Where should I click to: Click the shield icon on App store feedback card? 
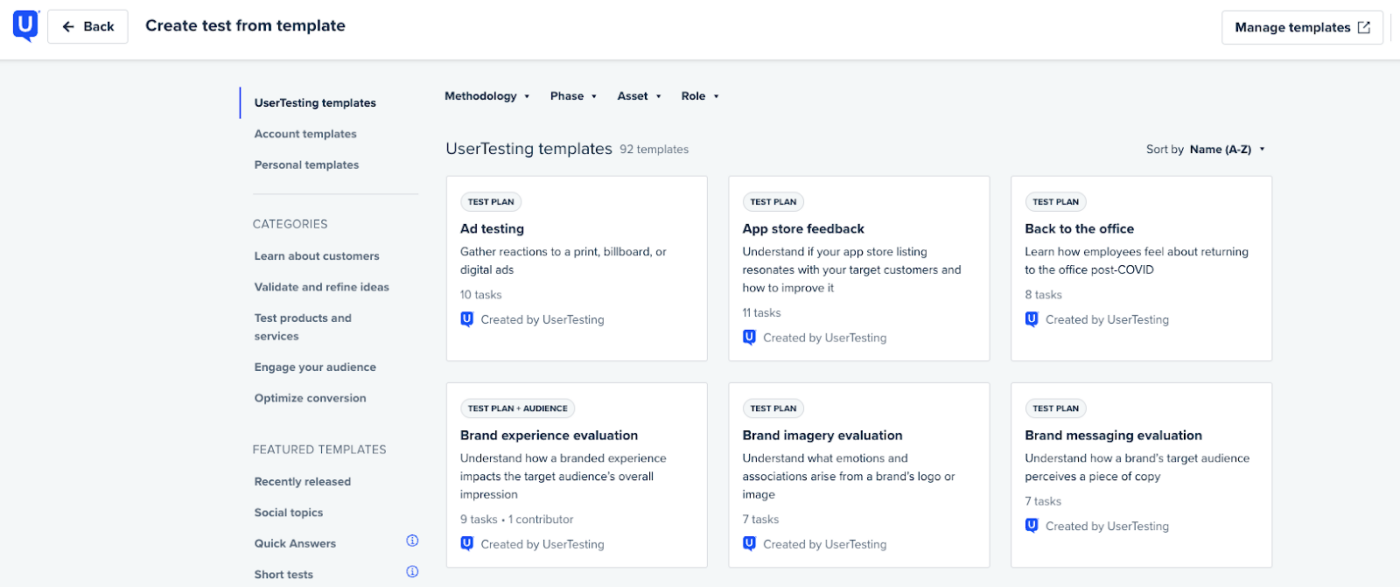coord(751,338)
